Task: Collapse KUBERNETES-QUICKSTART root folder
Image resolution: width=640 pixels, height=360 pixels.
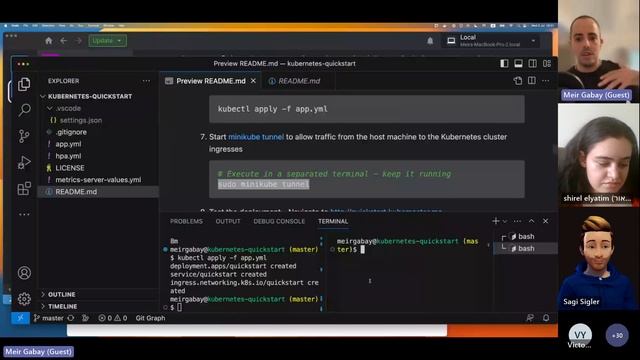Action: point(90,96)
